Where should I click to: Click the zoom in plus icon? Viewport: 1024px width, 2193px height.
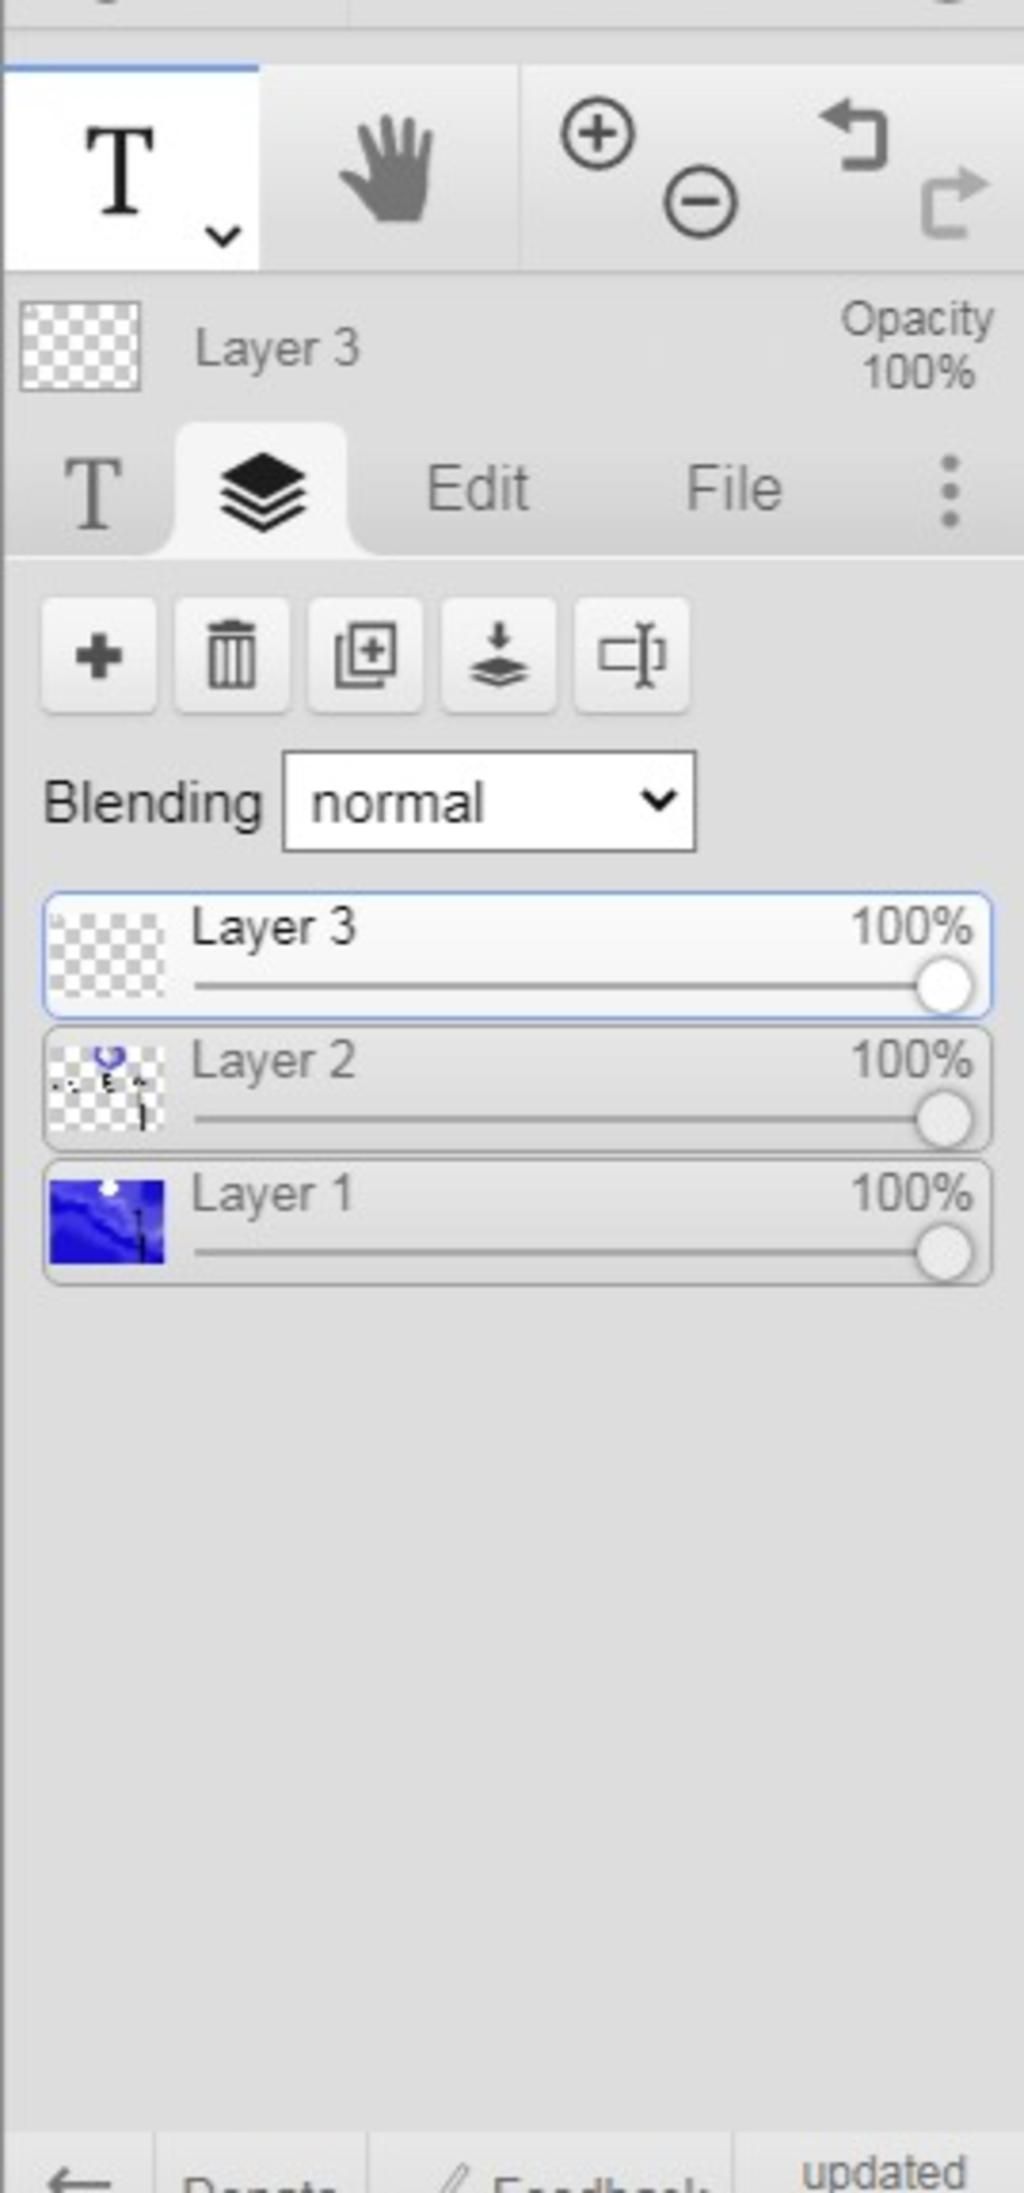coord(597,133)
